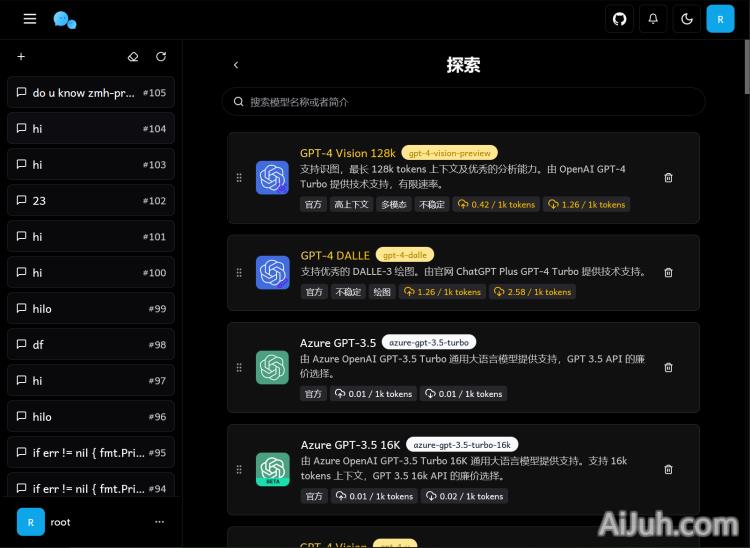Click the R user avatar in header
This screenshot has height=548, width=750.
(720, 19)
